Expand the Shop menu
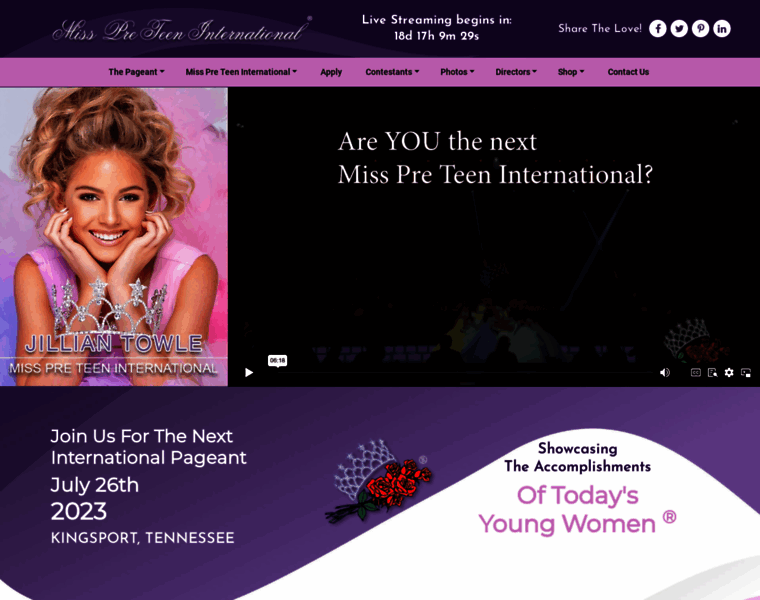 point(570,72)
